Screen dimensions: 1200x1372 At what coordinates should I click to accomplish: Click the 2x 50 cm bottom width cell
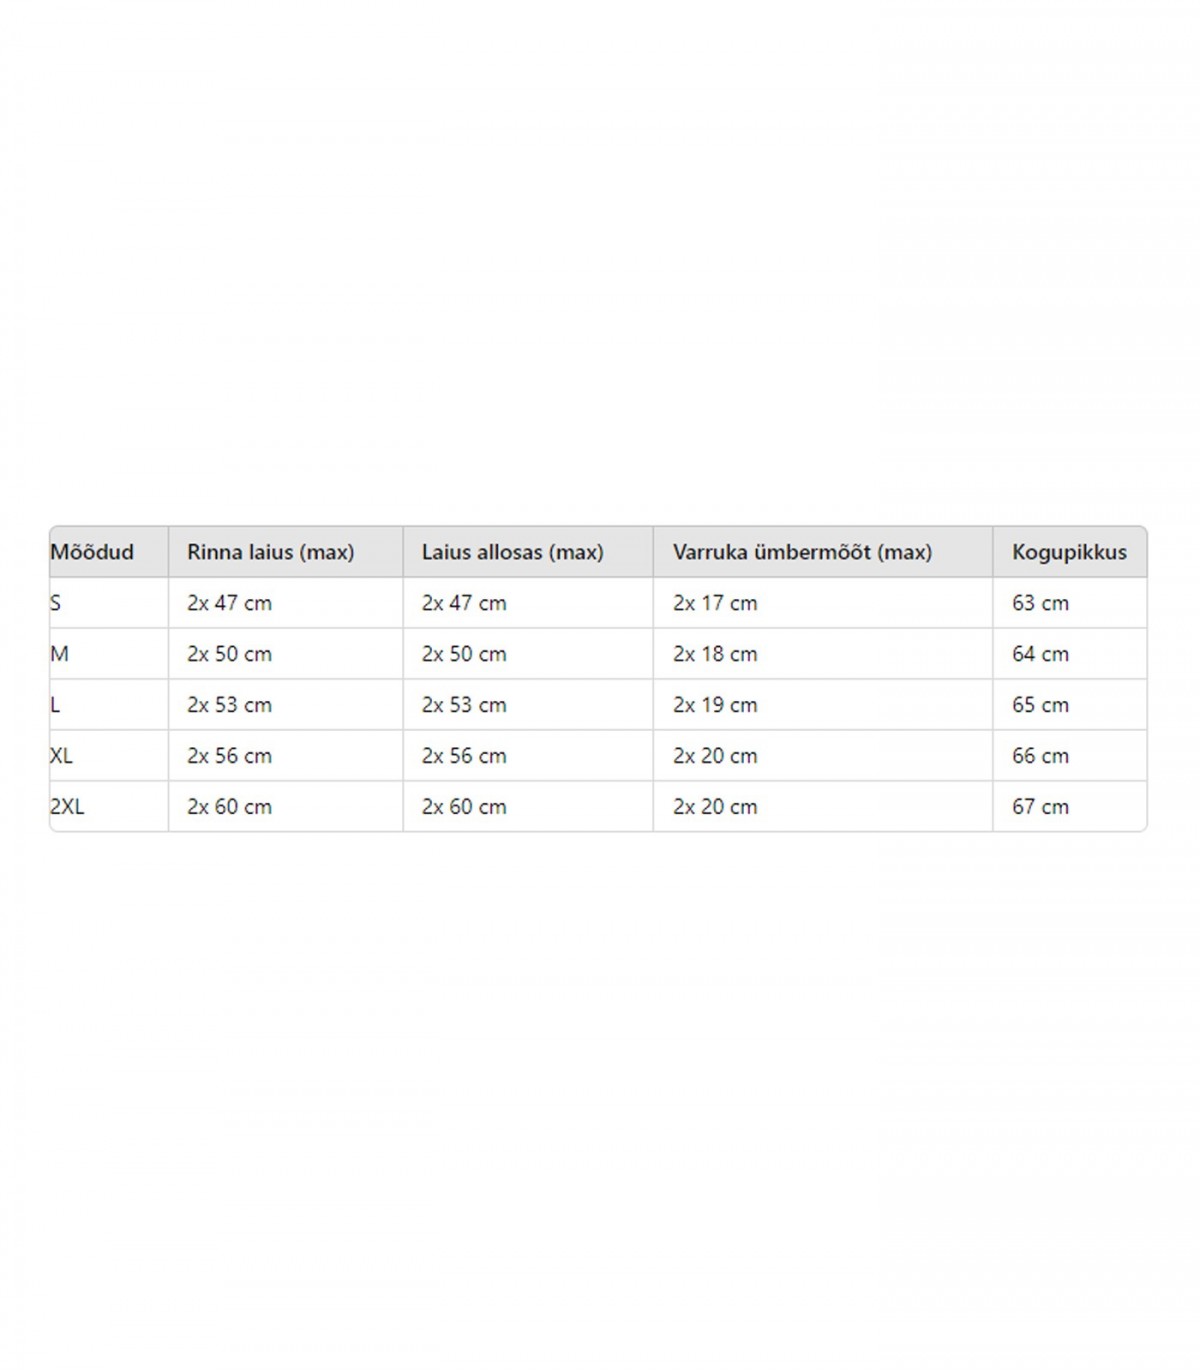pos(464,654)
